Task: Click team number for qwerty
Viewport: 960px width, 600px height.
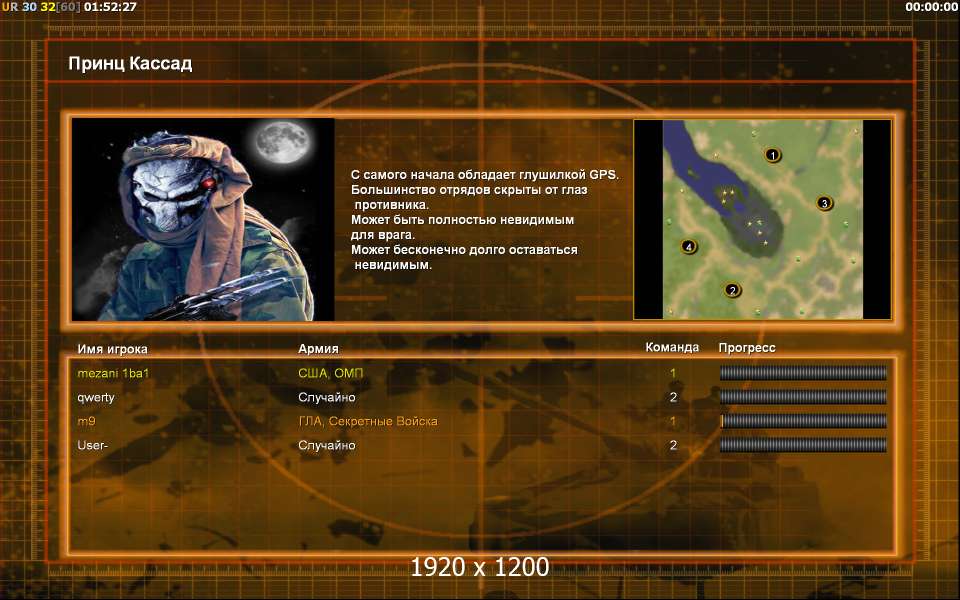Action: coord(673,397)
